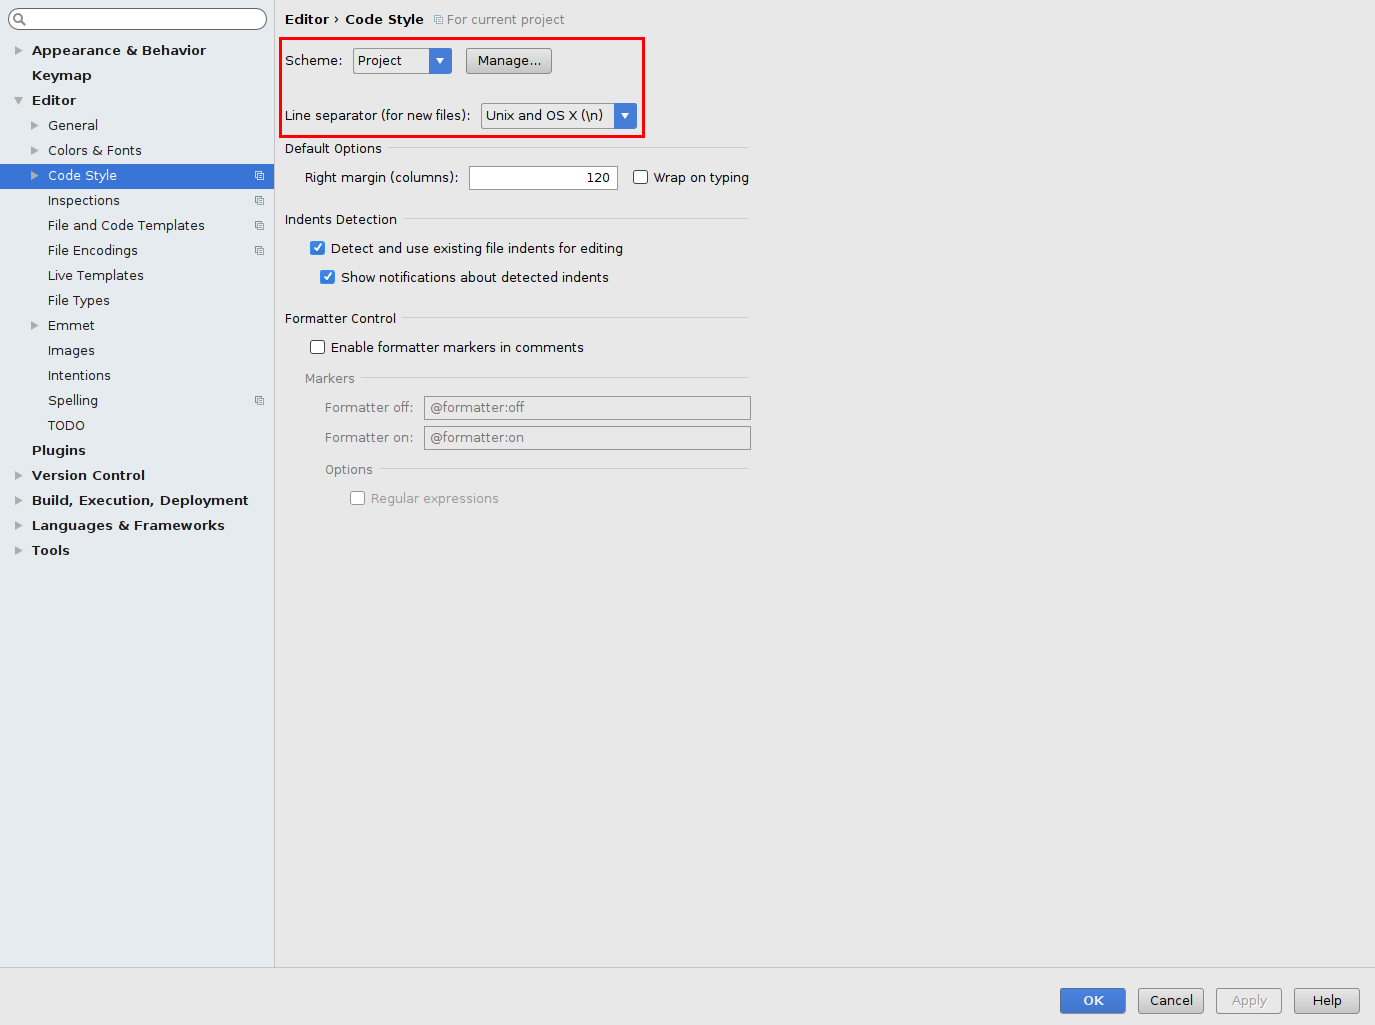1375x1025 pixels.
Task: Click project-level icon beside Code Style
Action: pyautogui.click(x=259, y=176)
